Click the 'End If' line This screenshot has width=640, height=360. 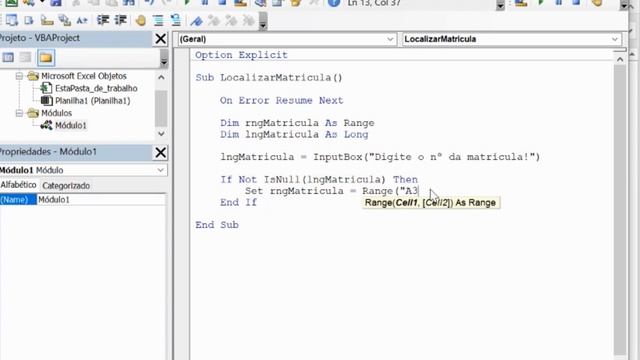coord(238,202)
